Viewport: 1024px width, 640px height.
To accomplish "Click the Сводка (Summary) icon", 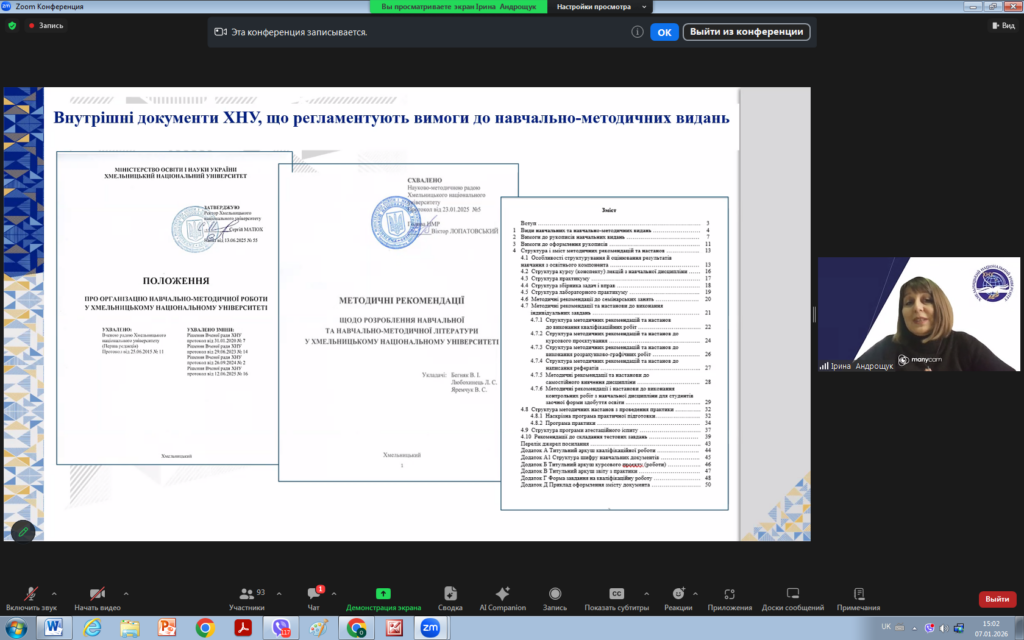I will 450,598.
